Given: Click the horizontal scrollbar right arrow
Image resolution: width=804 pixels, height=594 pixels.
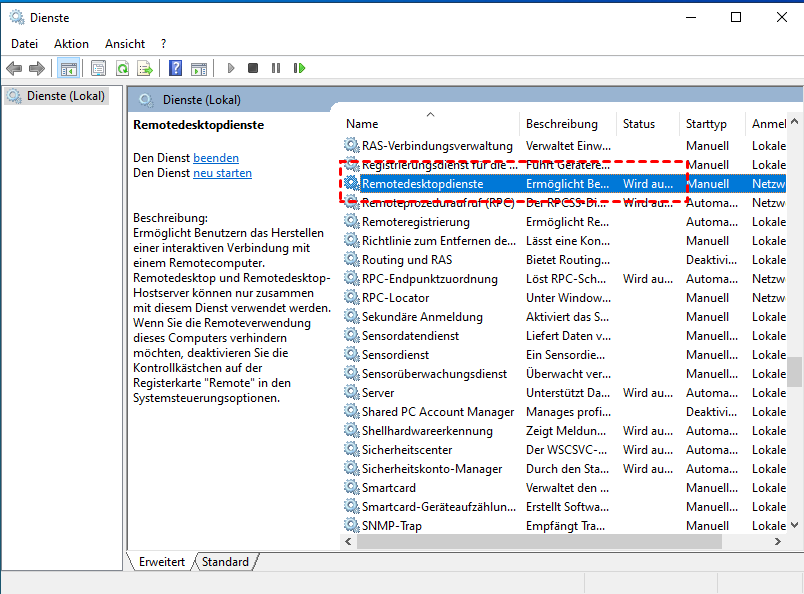Looking at the screenshot, I should pos(777,541).
